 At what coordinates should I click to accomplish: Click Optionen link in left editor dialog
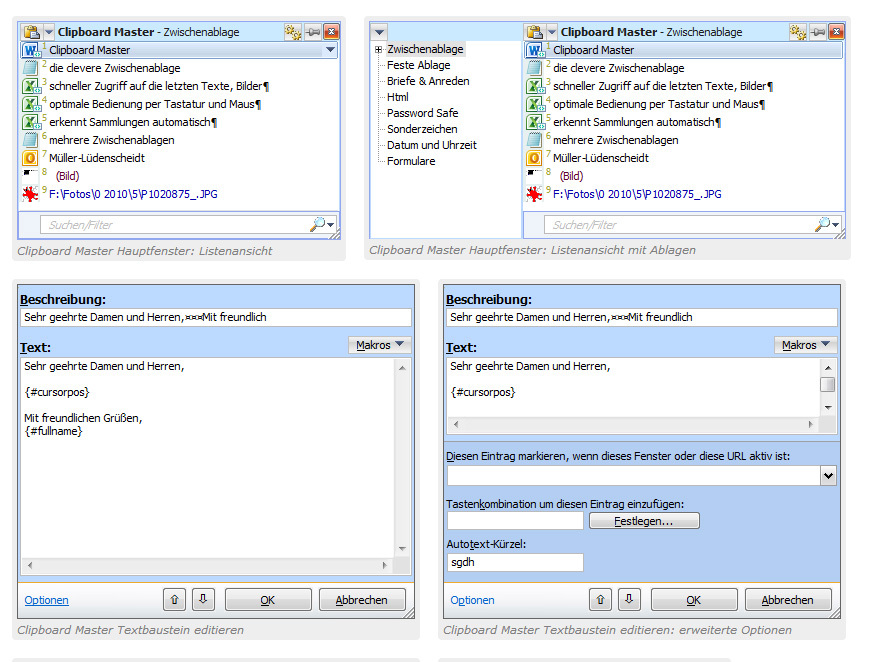pyautogui.click(x=46, y=600)
